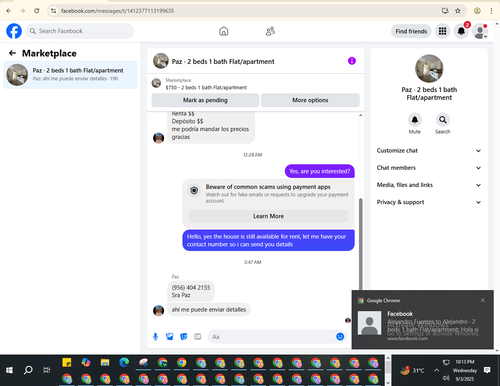The width and height of the screenshot is (500, 386).
Task: Bookmark this page with the star icon
Action: coord(458,11)
